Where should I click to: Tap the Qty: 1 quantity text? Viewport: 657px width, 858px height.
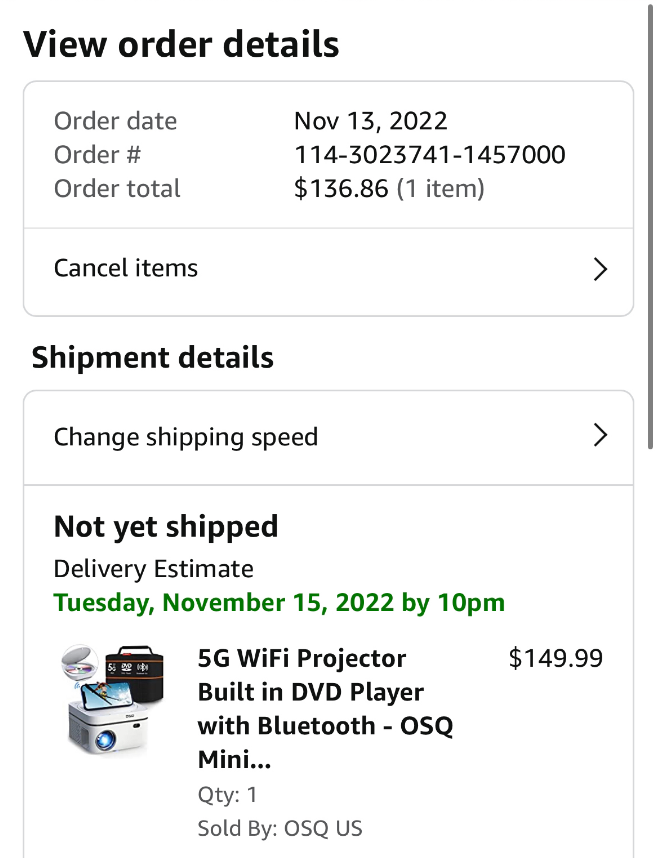click(228, 795)
